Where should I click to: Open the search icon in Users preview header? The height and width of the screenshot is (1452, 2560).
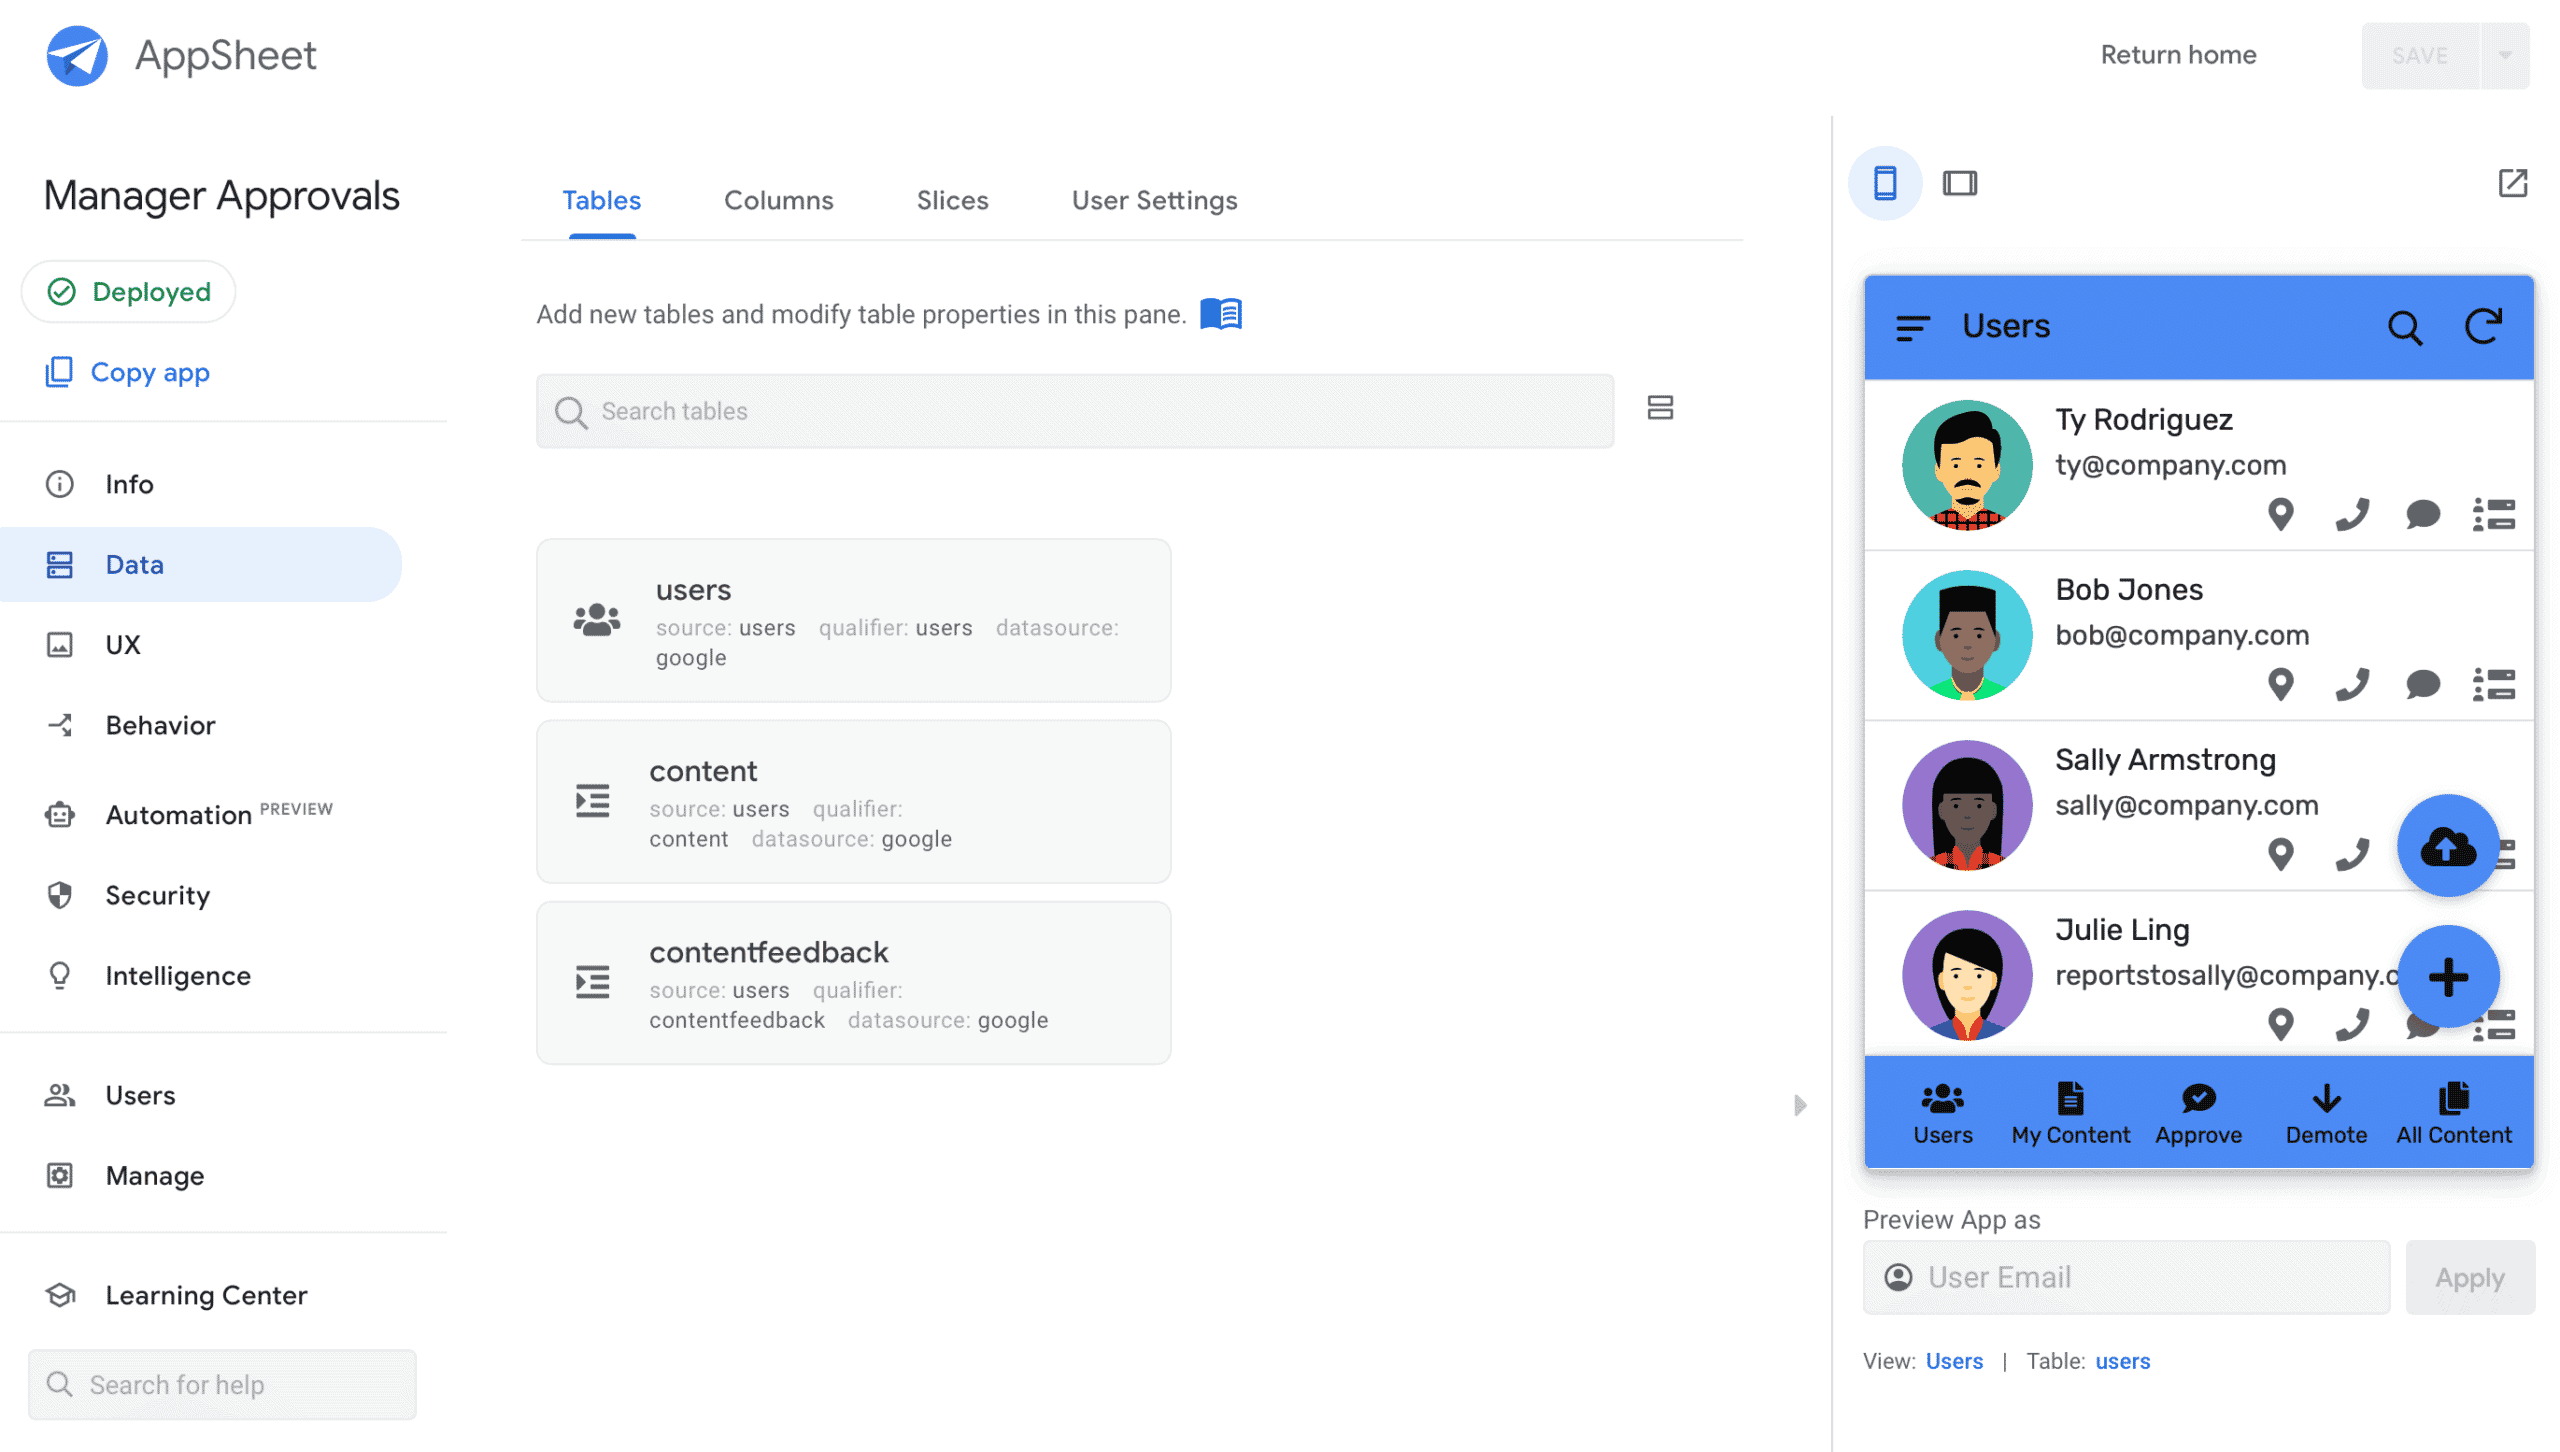[x=2406, y=327]
